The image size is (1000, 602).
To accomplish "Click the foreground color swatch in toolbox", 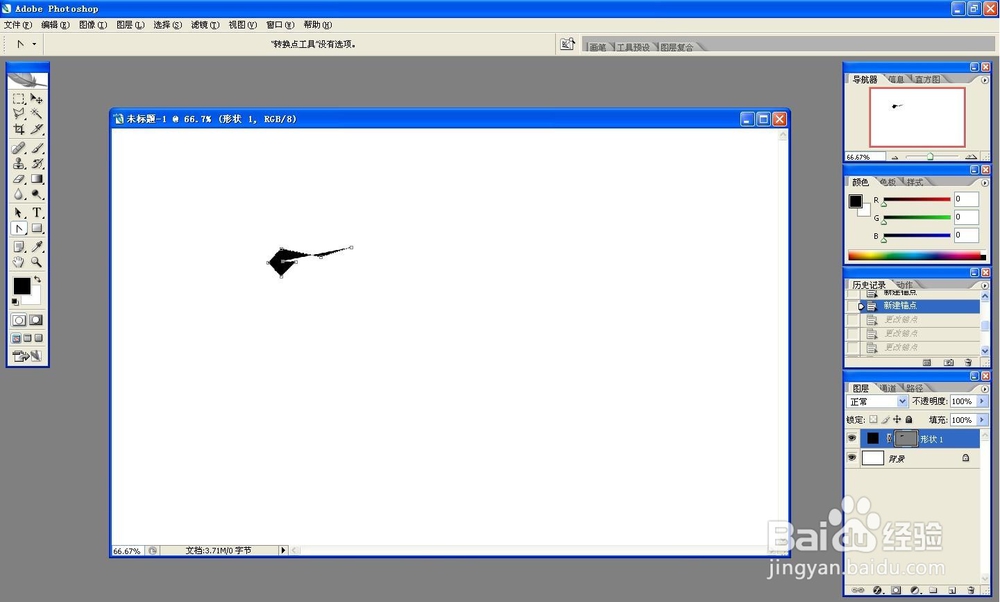I will click(x=22, y=286).
